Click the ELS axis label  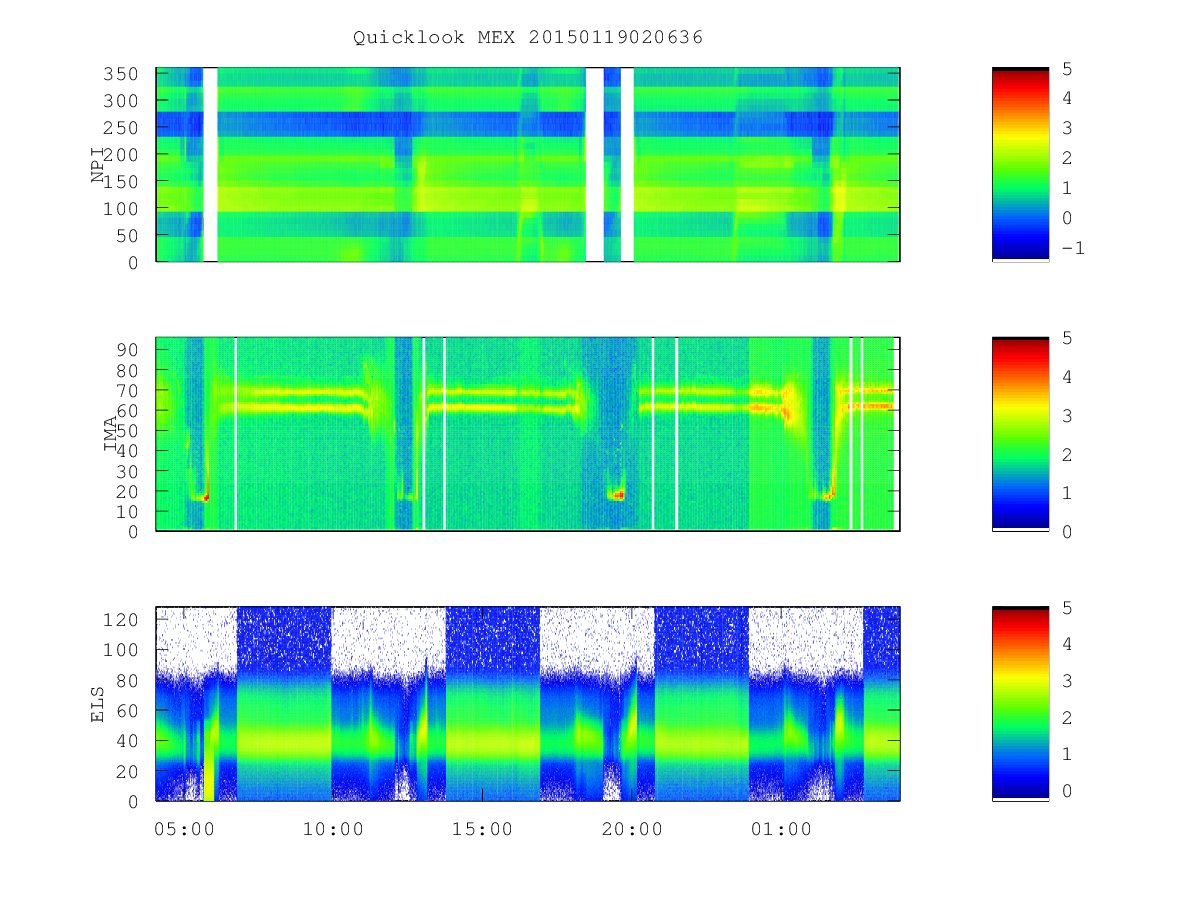coord(98,704)
